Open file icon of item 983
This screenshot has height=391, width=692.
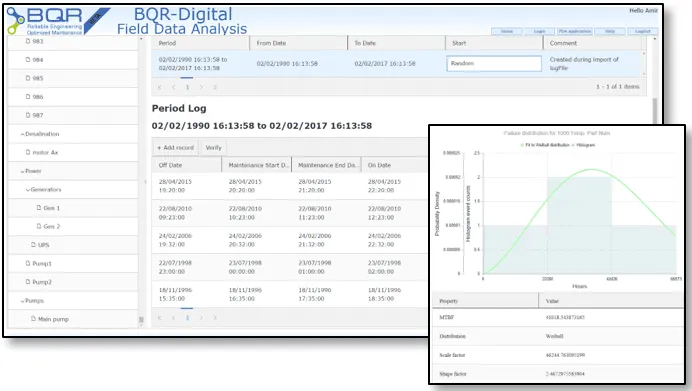28,41
